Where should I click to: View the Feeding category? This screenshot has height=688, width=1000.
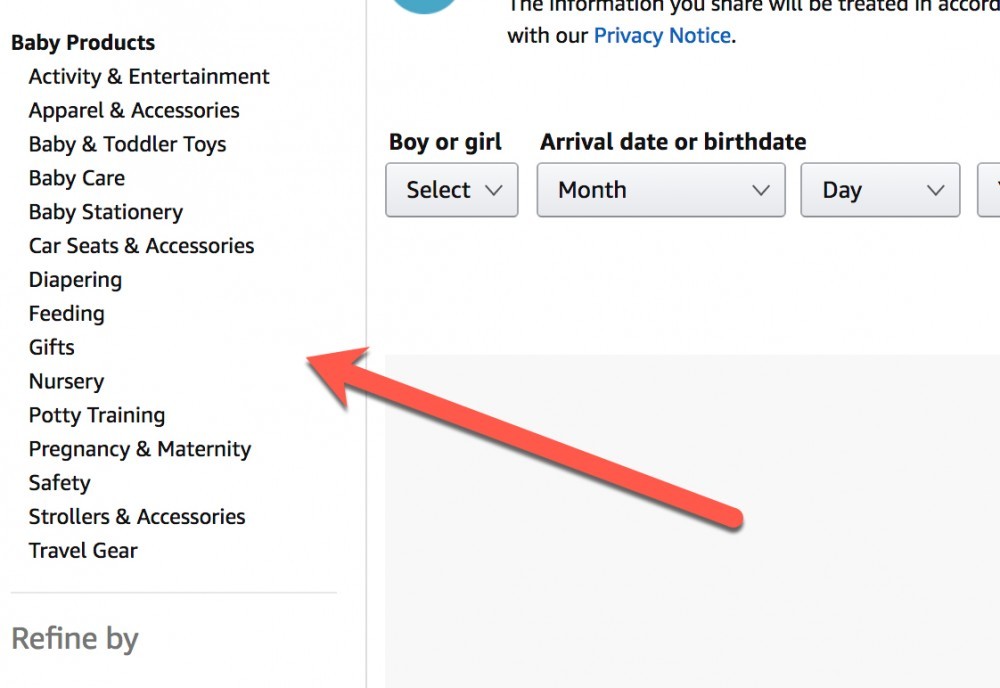tap(66, 313)
